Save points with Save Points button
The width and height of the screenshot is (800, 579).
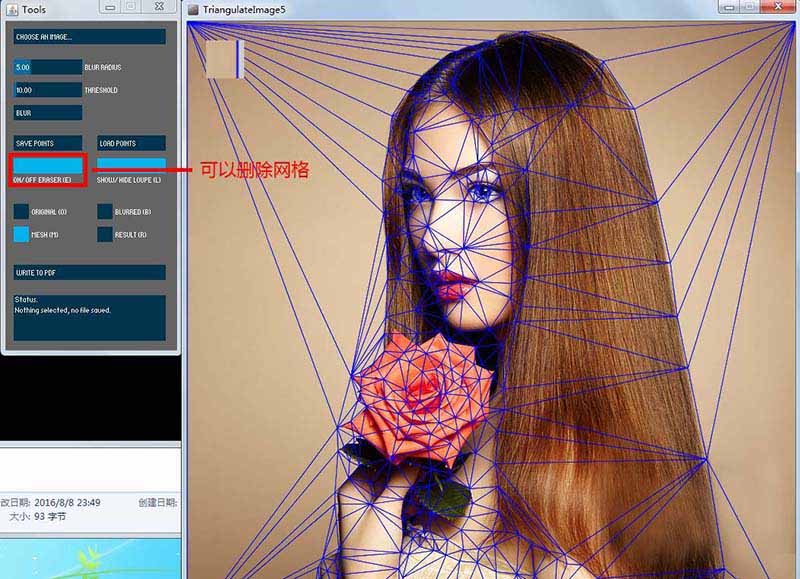(47, 143)
